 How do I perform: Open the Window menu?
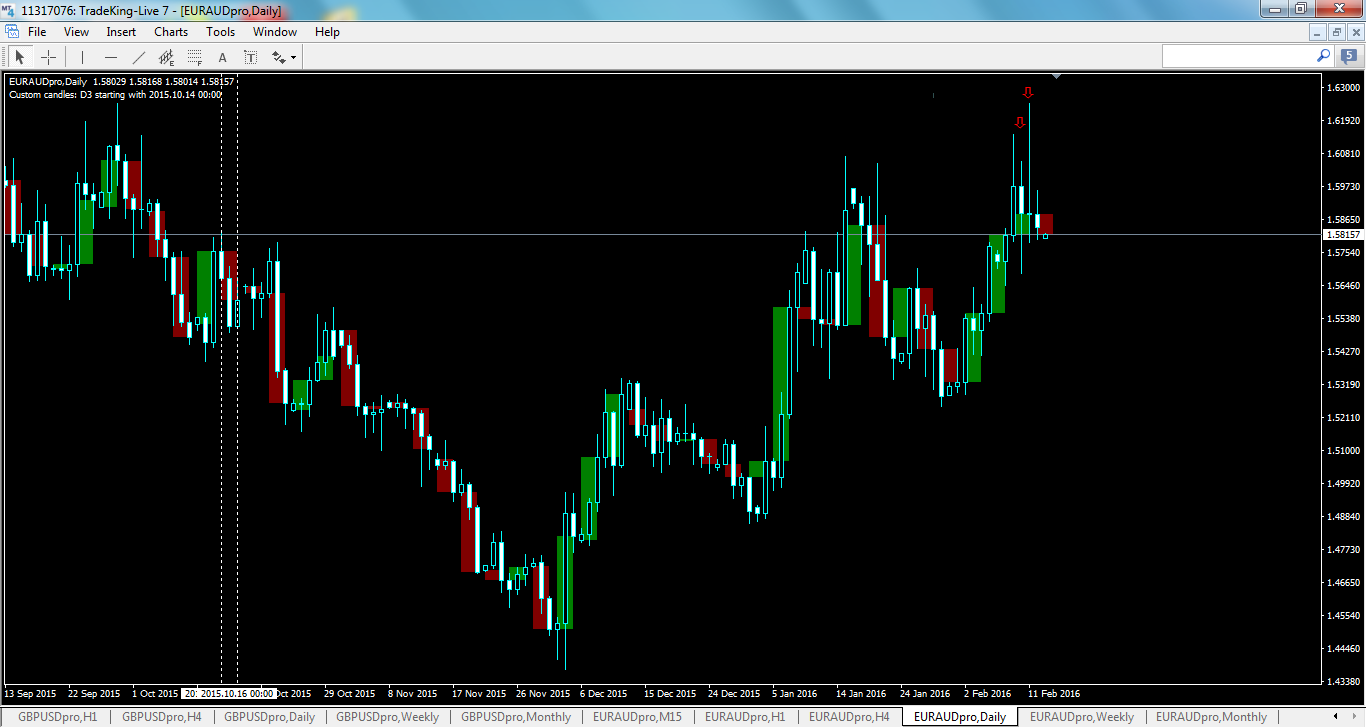(275, 32)
